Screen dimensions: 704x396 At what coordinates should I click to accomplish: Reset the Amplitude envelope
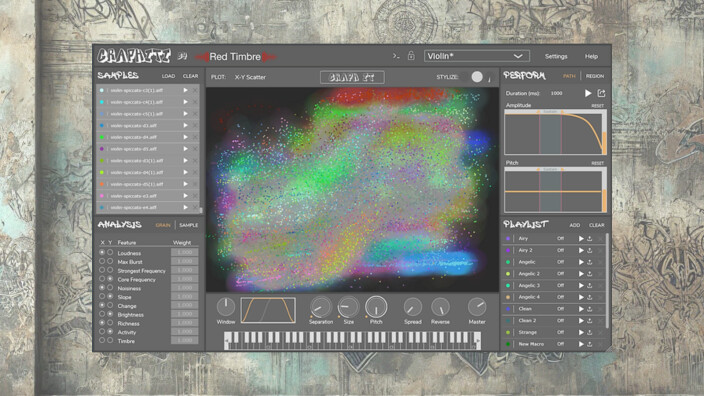(597, 106)
